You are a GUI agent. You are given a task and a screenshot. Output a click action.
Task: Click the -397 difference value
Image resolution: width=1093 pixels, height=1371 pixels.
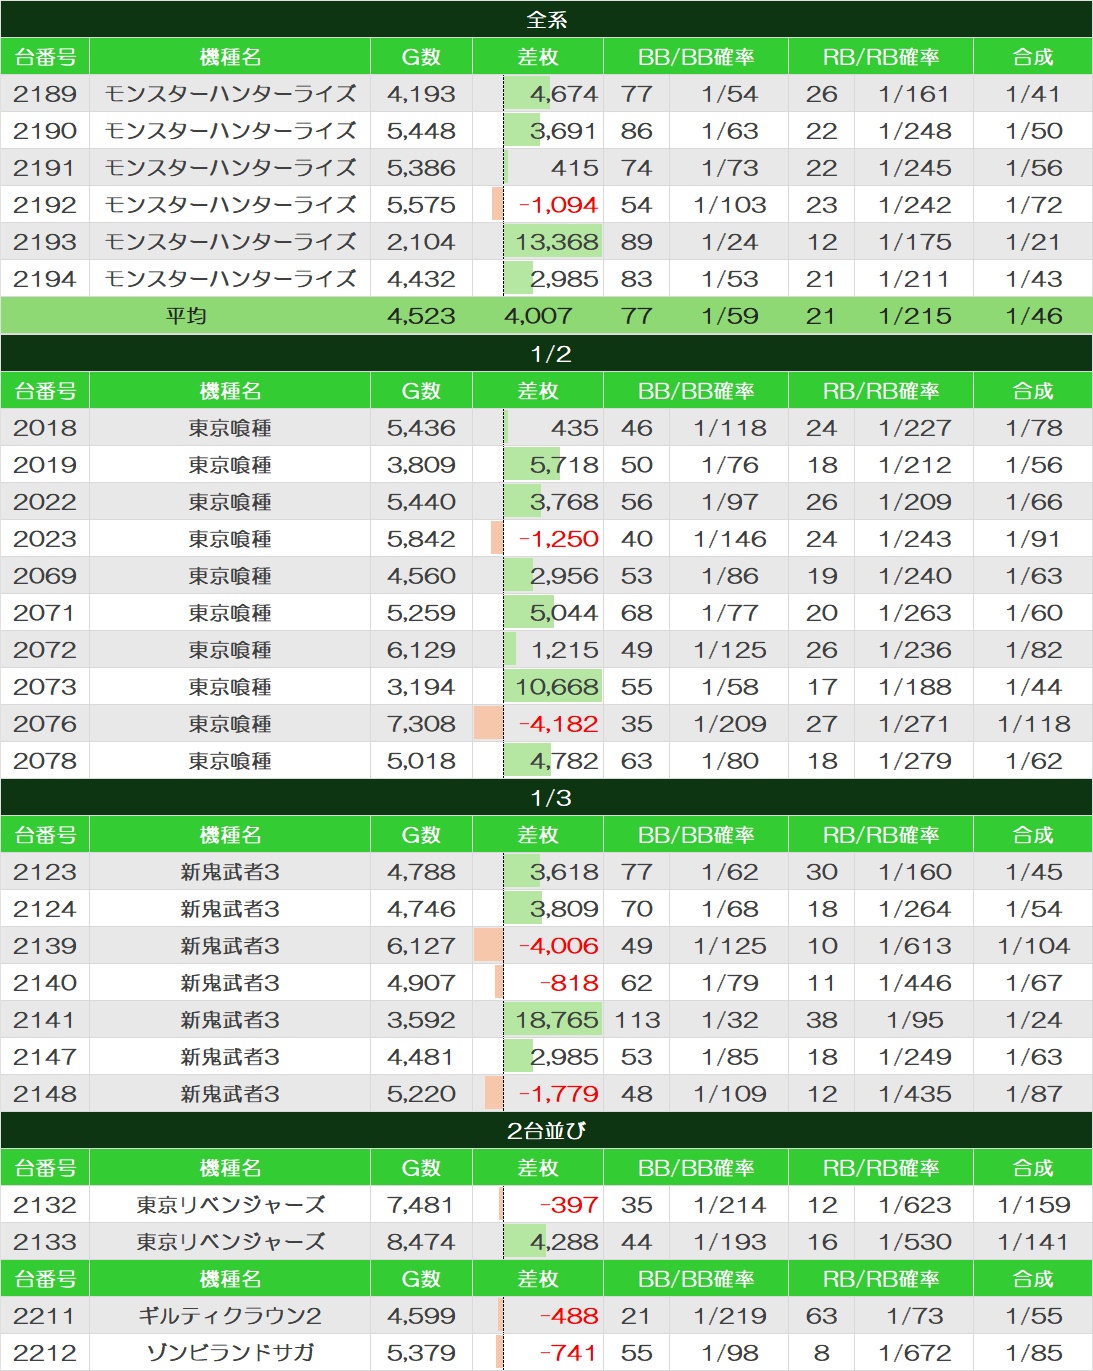click(569, 1205)
